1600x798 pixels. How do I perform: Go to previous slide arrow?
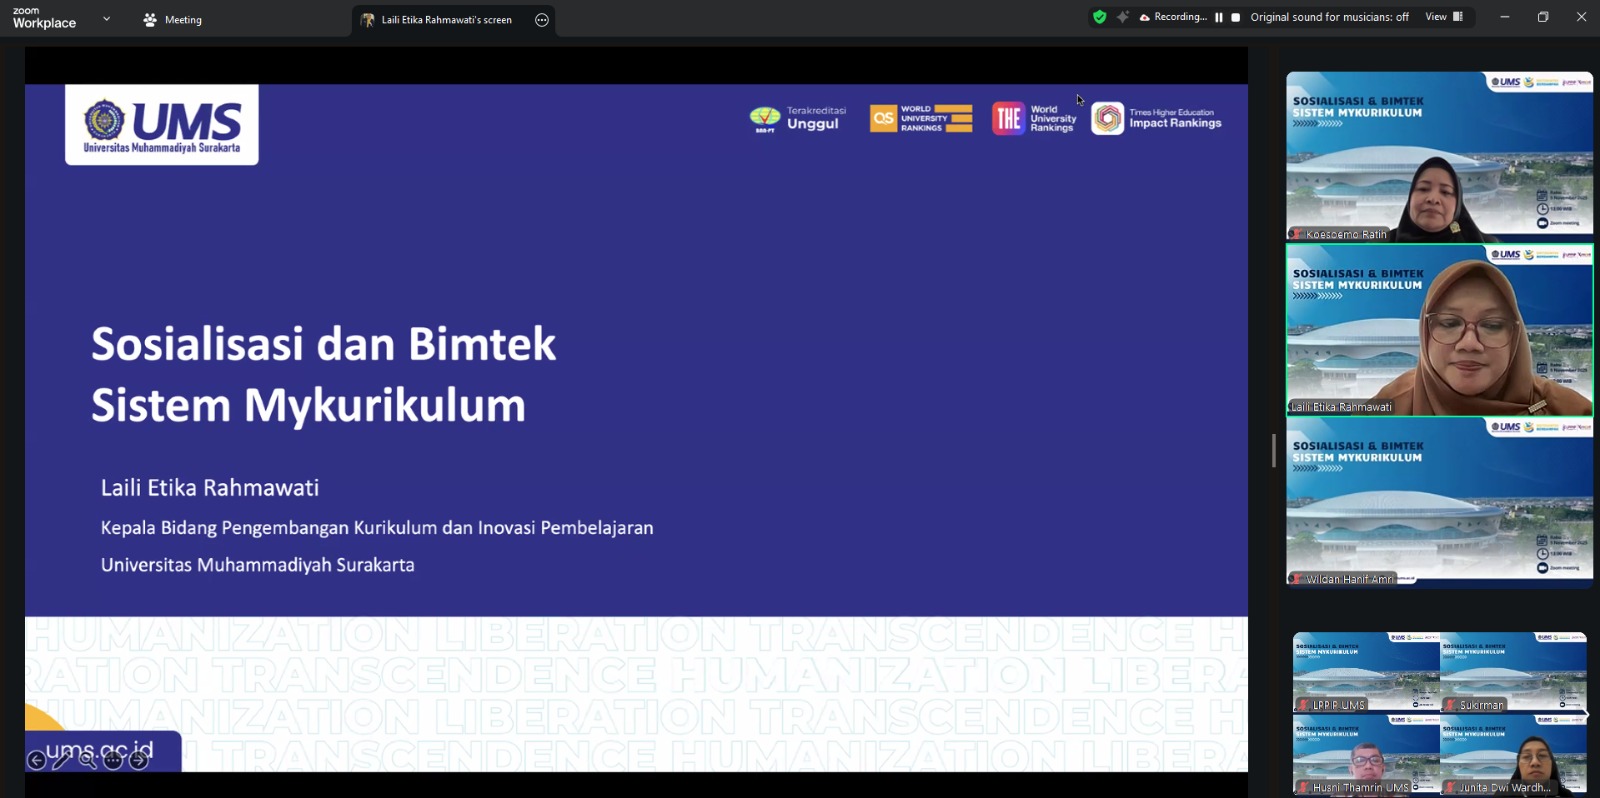click(36, 761)
